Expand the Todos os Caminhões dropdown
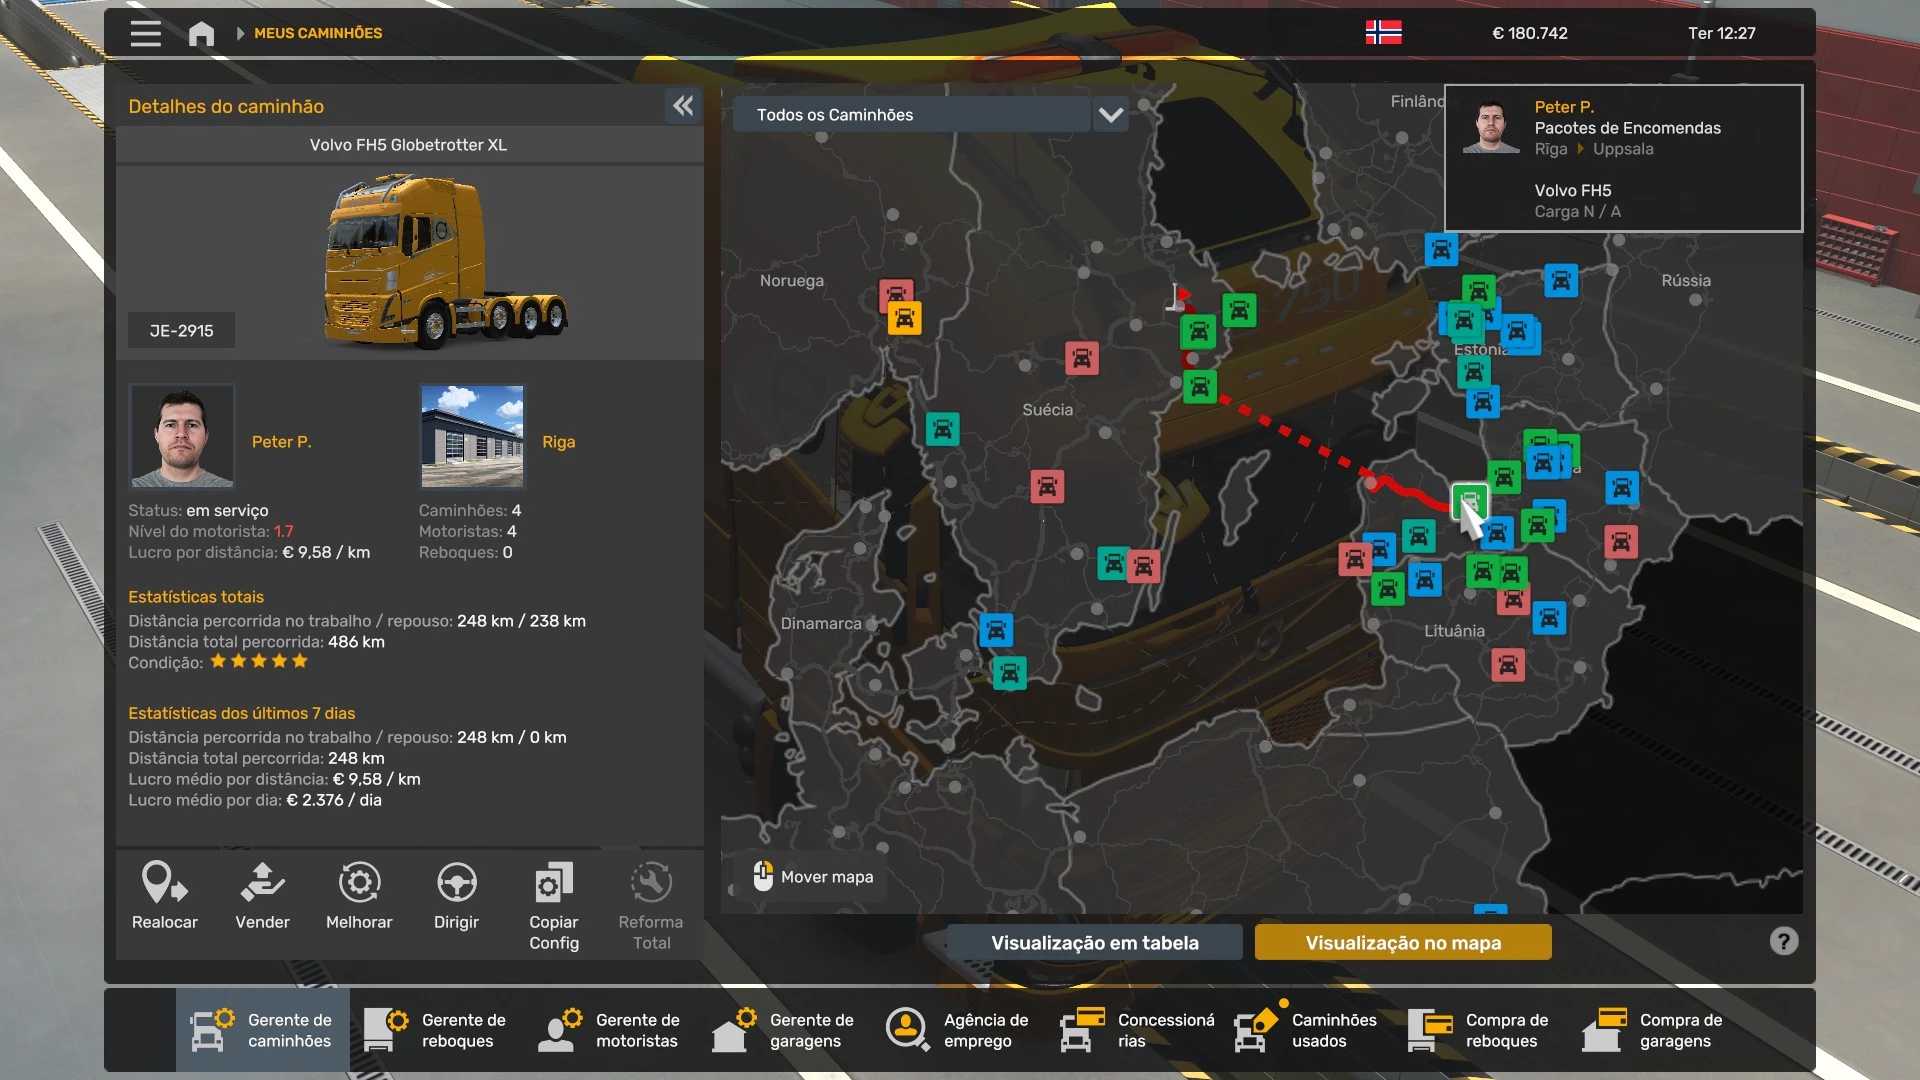Viewport: 1920px width, 1080px height. click(x=1110, y=115)
